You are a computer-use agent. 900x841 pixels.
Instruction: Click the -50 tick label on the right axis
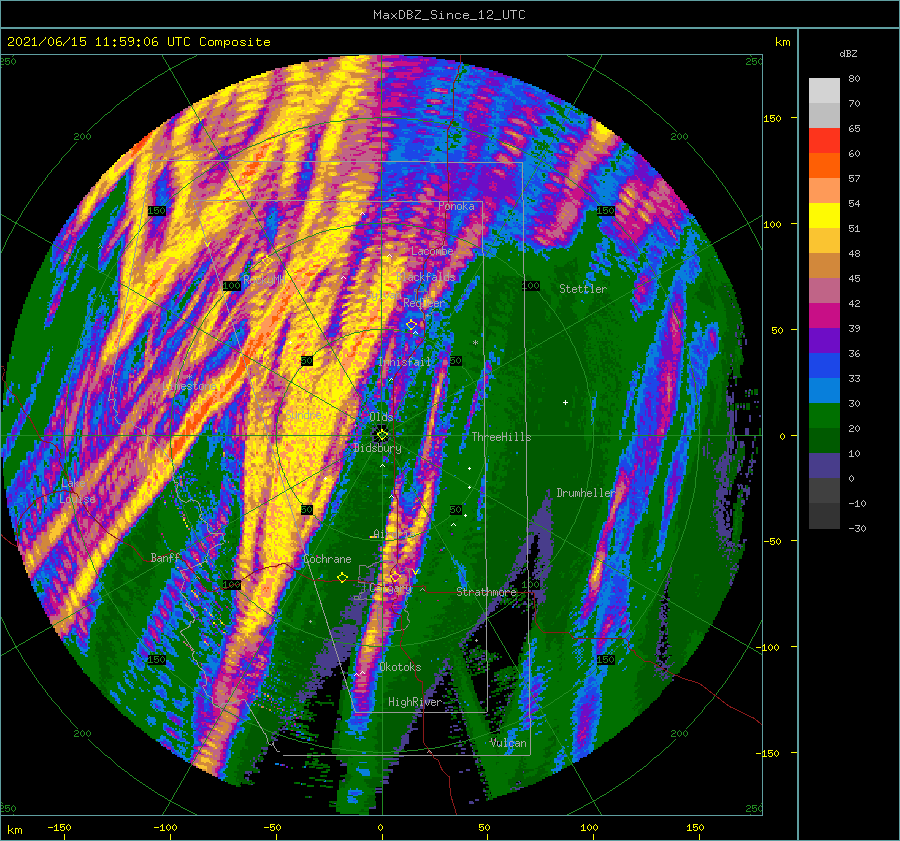tap(774, 541)
